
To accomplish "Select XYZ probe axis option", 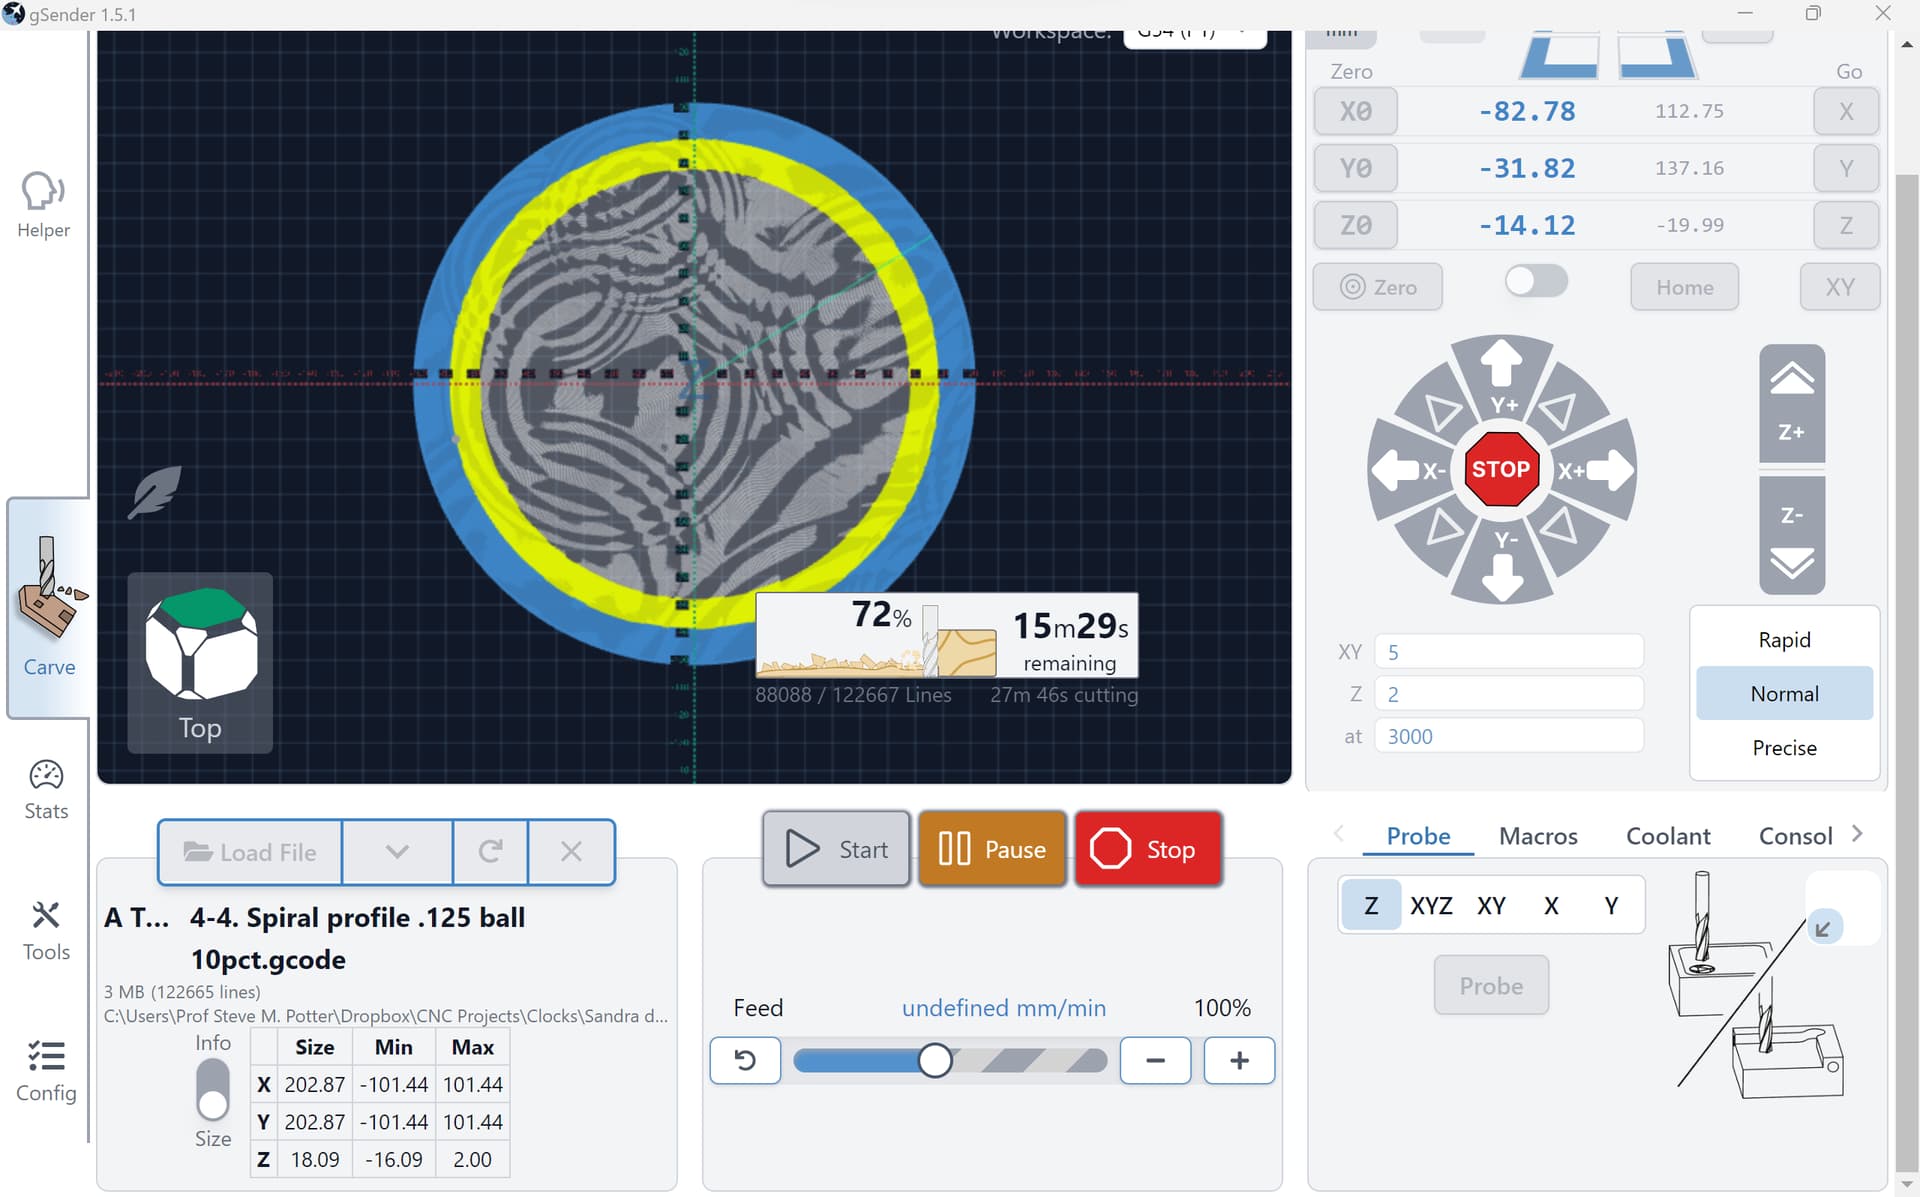I will point(1431,905).
